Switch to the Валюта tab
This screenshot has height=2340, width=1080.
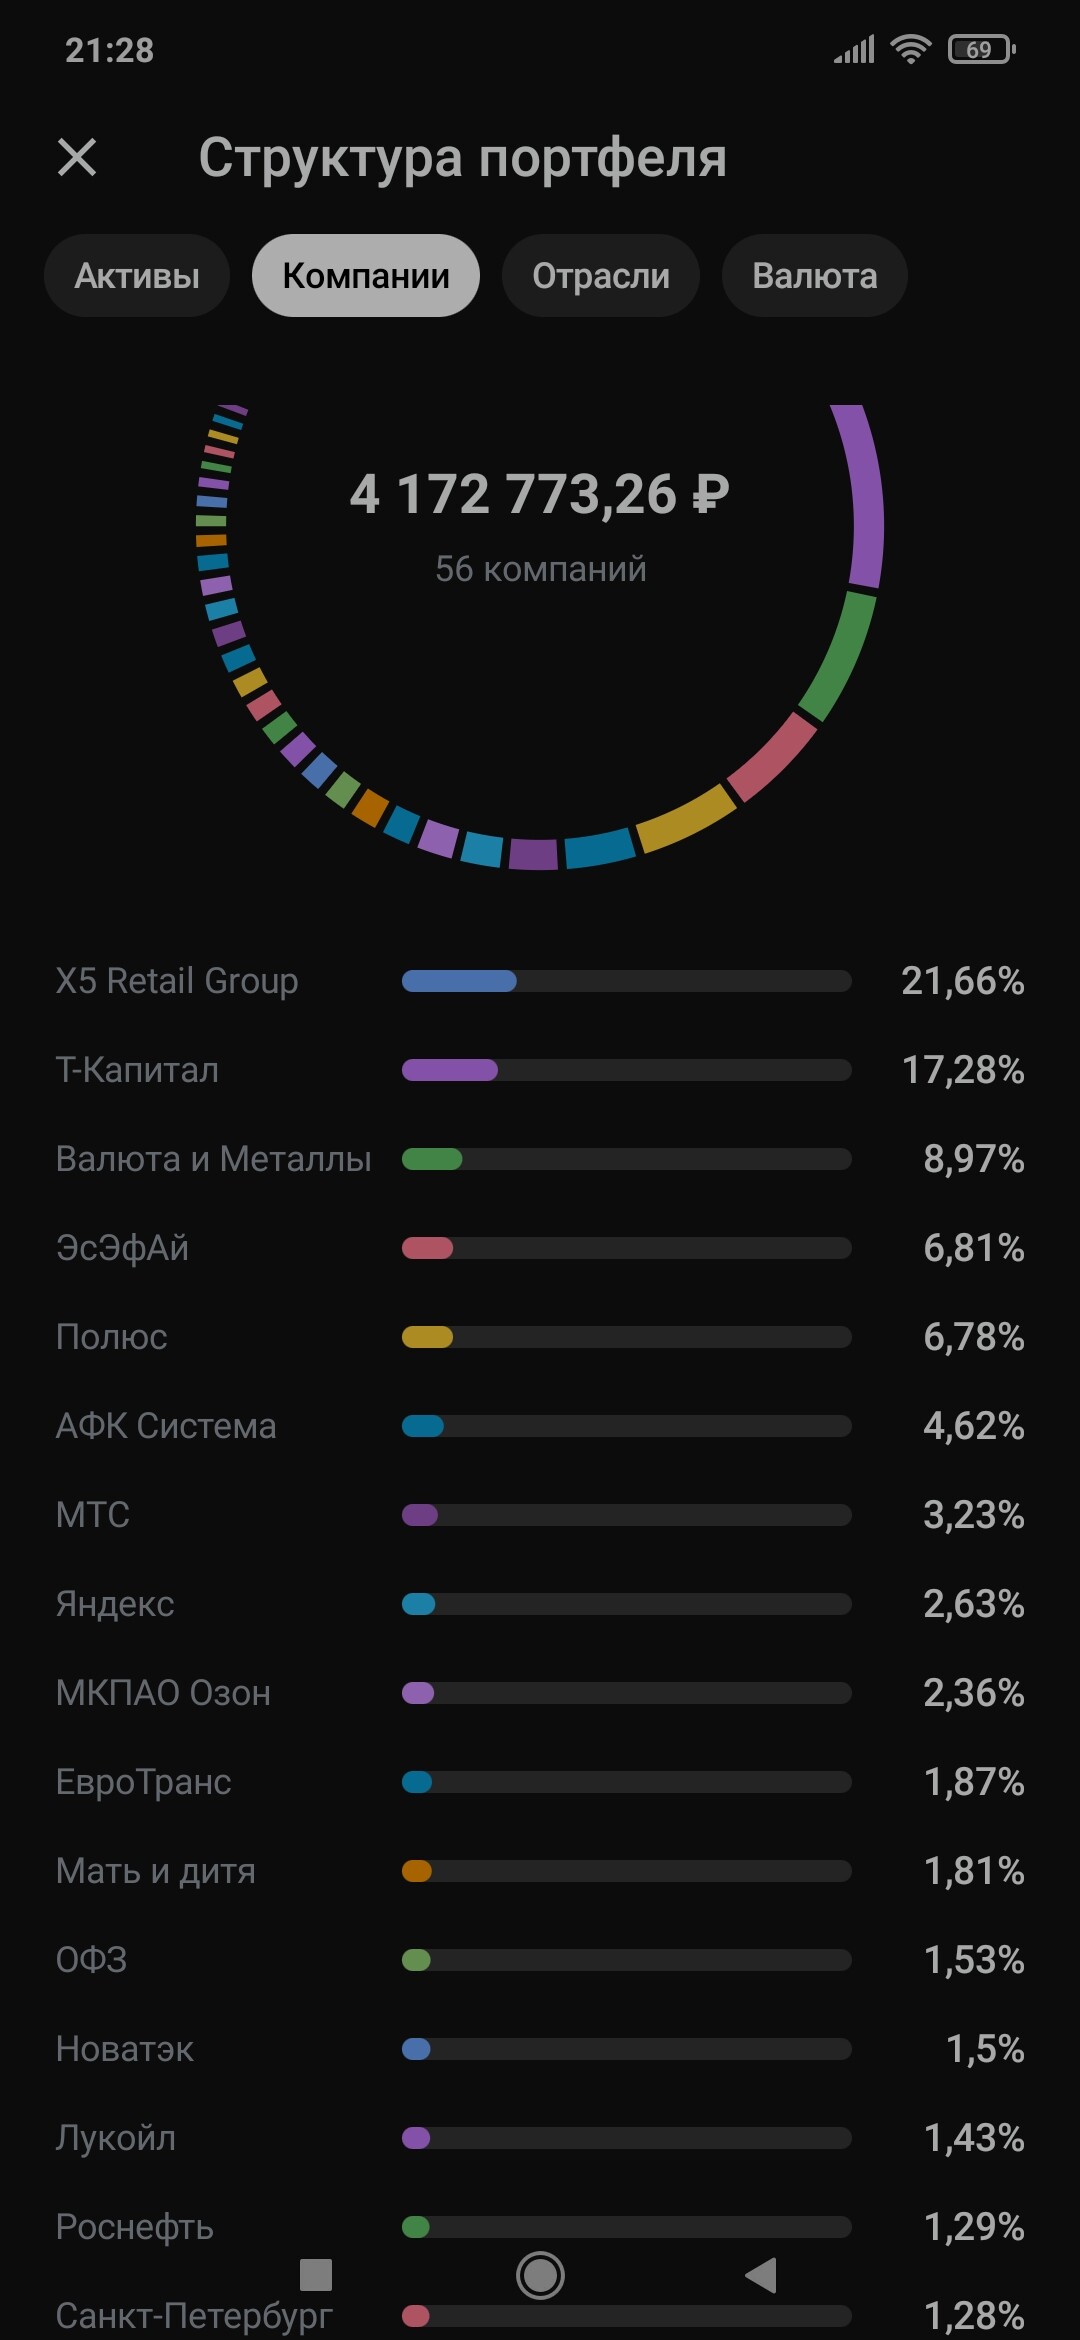point(815,276)
